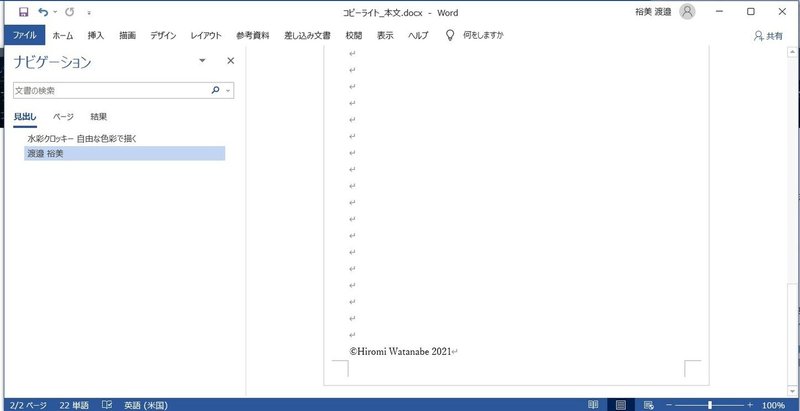The image size is (800, 411).
Task: Open the 参考資料 ribbon tab
Action: (x=253, y=35)
